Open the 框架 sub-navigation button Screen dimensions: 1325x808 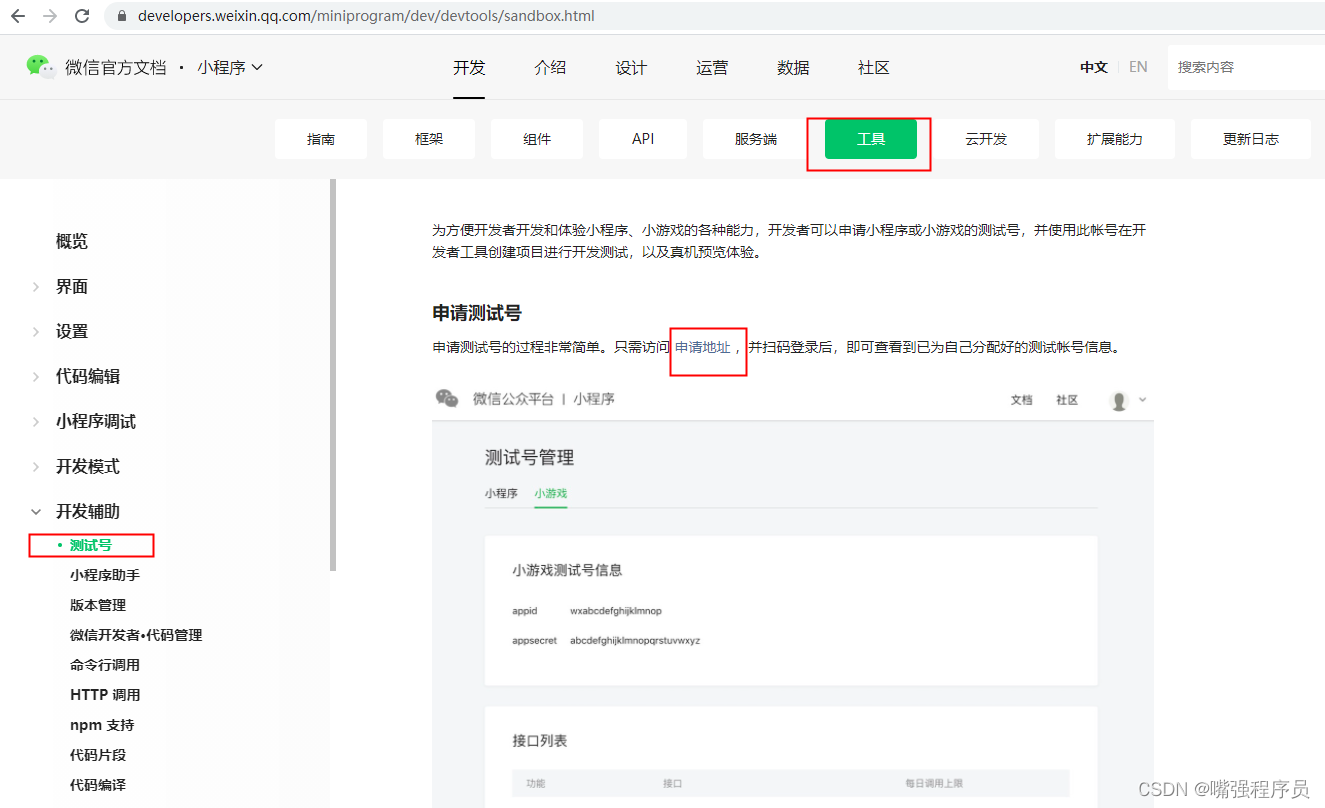click(429, 139)
